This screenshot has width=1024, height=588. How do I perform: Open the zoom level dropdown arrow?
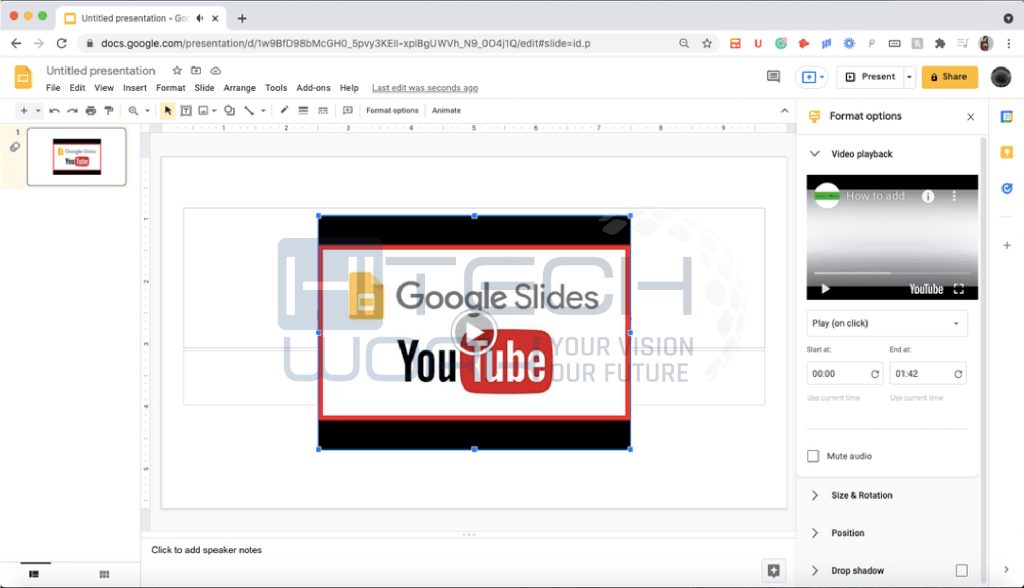click(147, 110)
